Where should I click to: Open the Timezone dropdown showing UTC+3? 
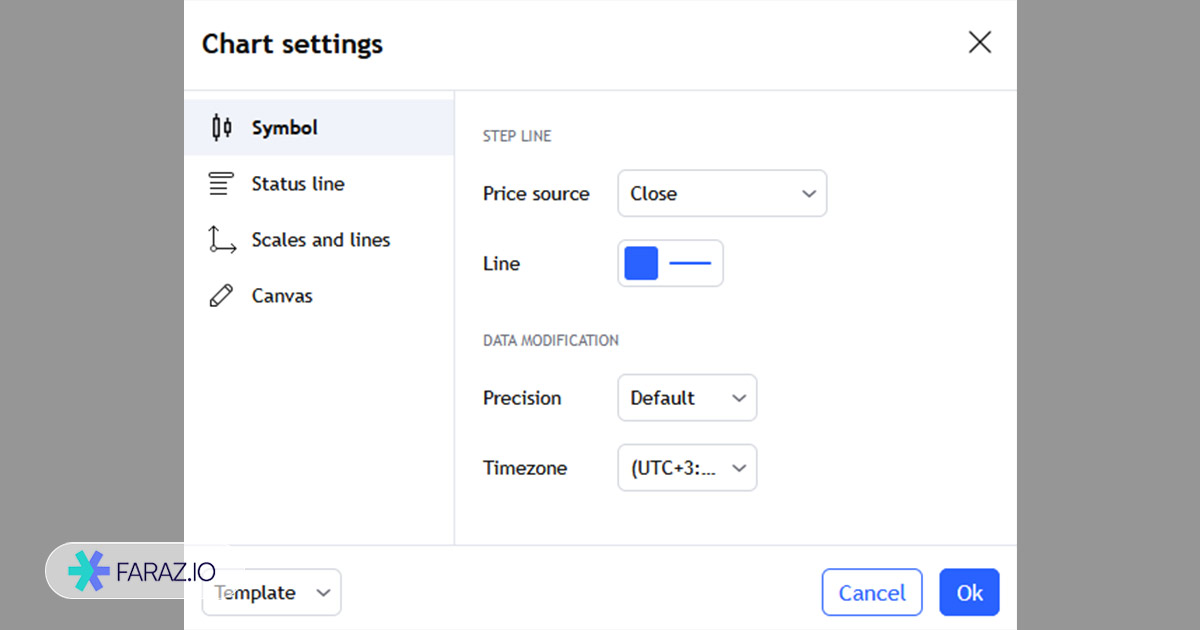click(687, 468)
